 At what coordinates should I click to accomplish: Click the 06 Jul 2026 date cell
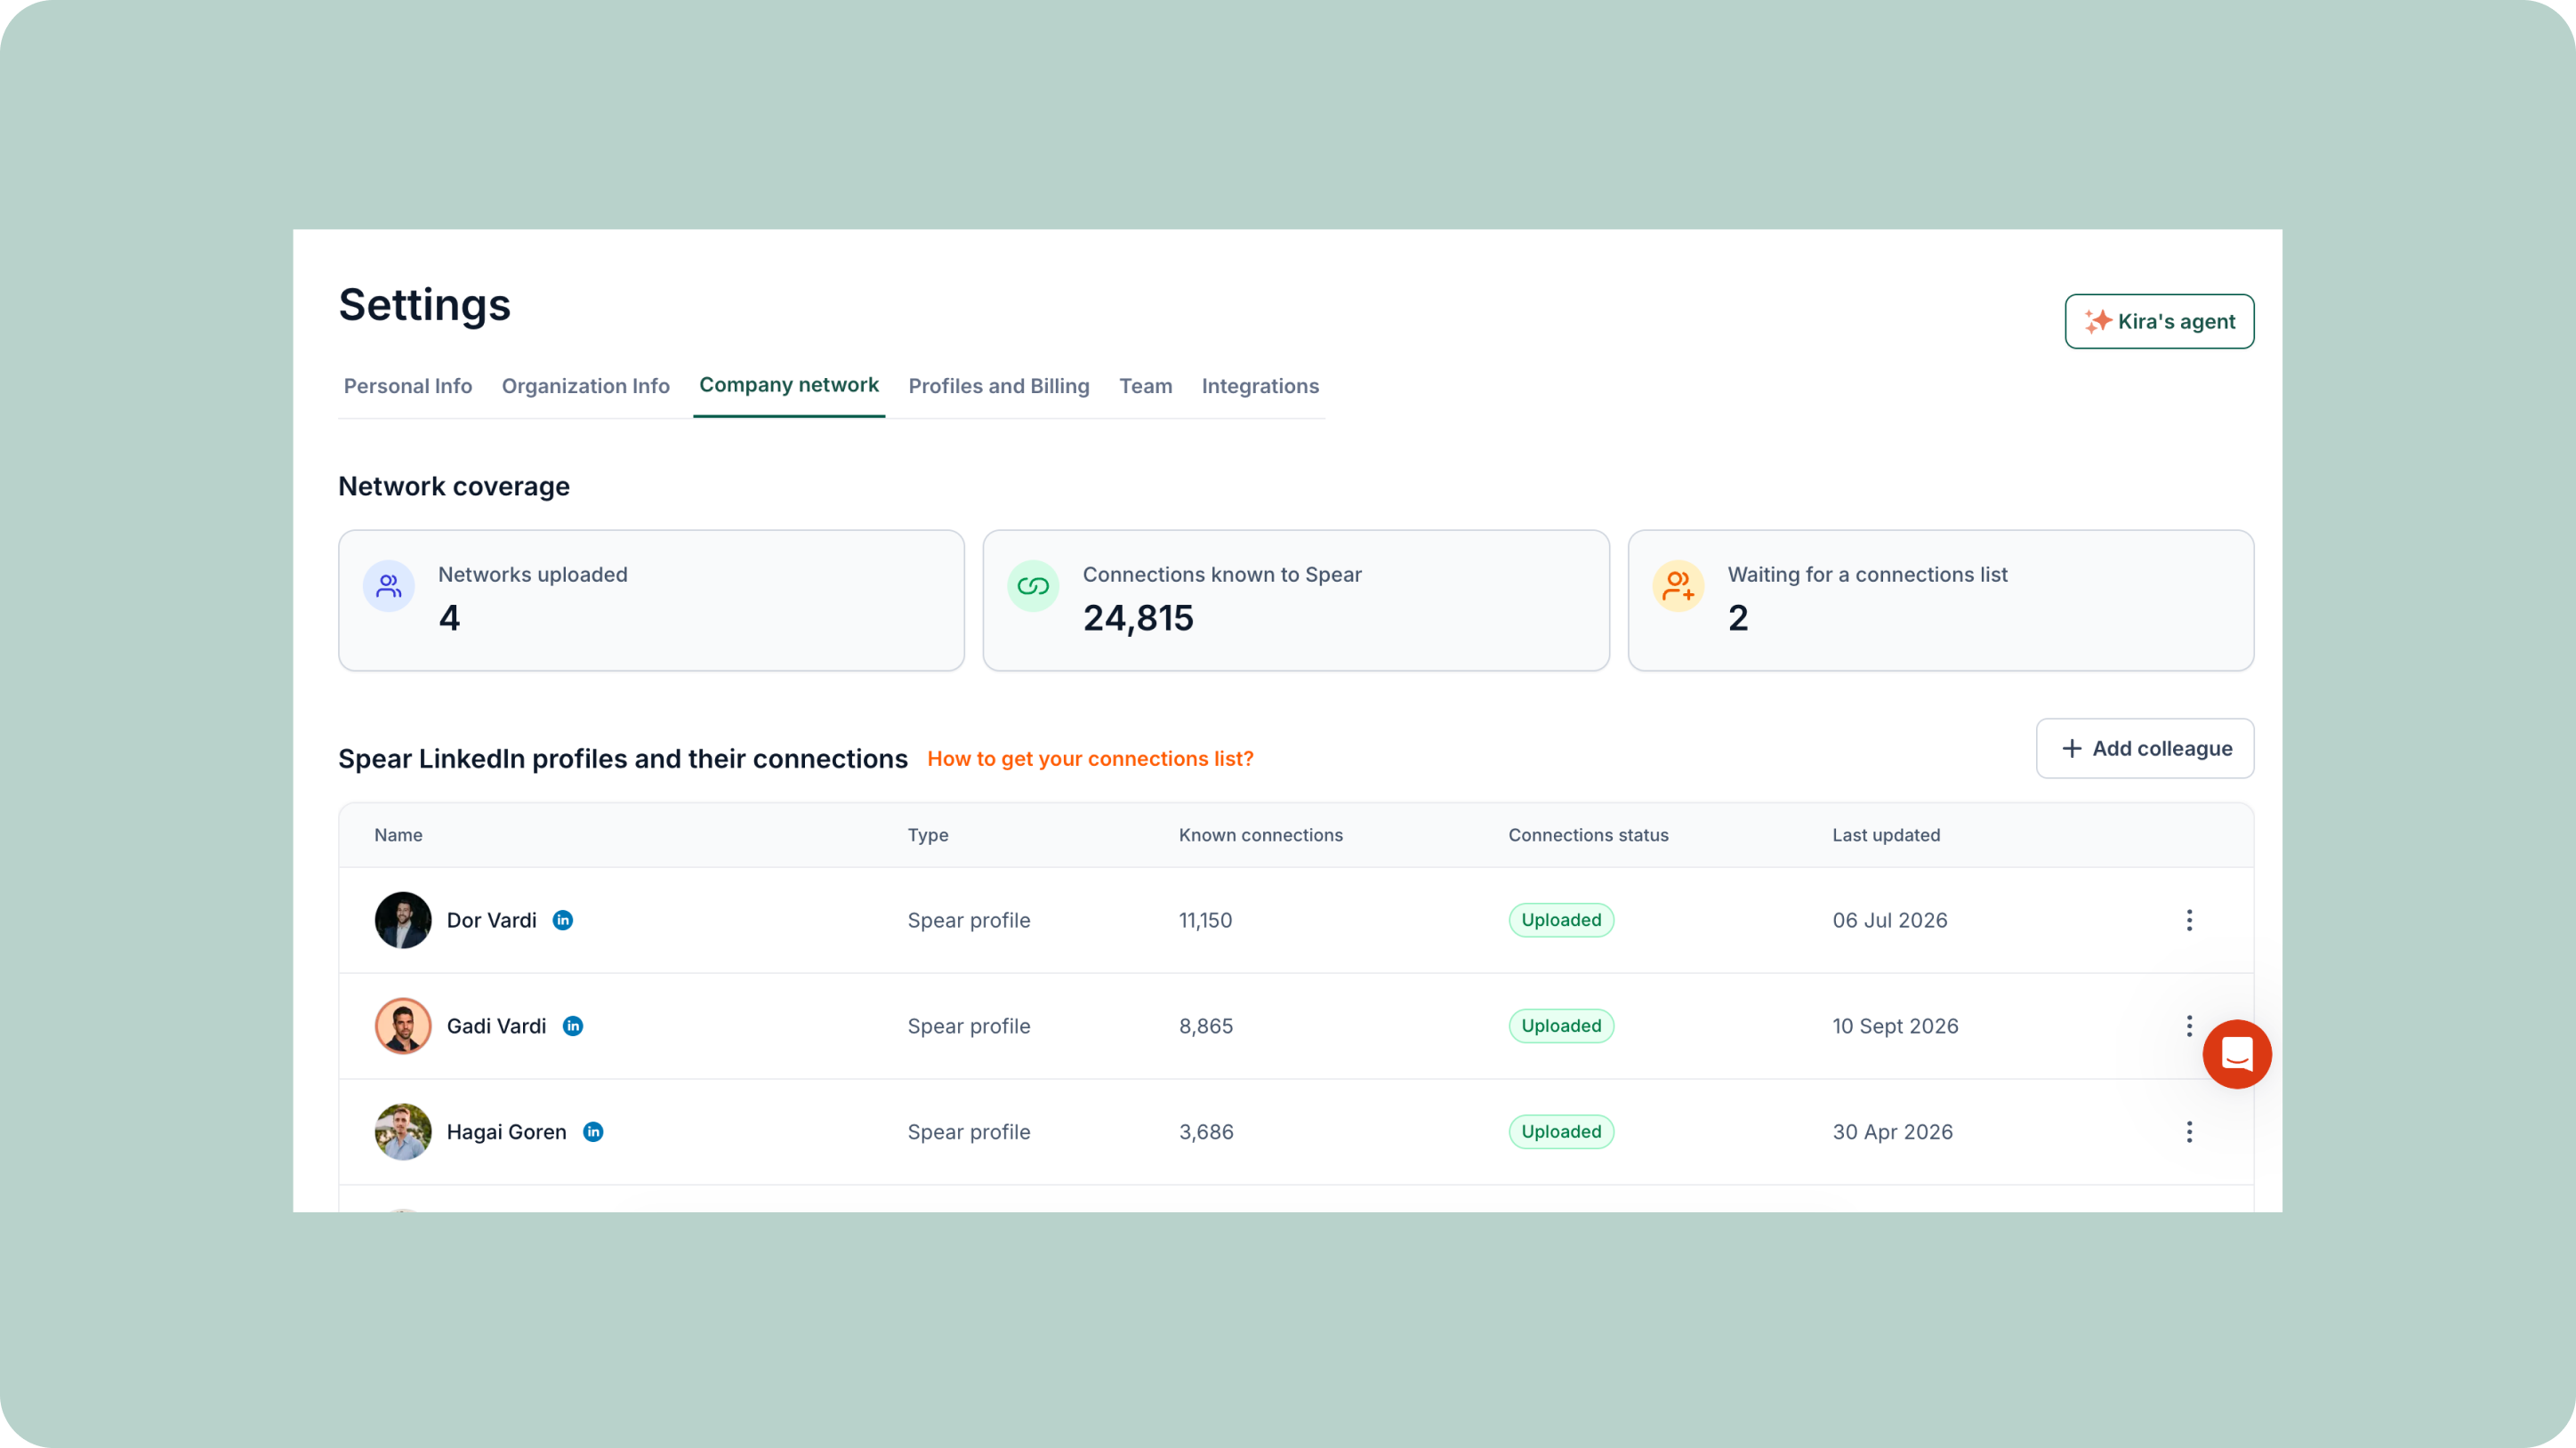1890,920
